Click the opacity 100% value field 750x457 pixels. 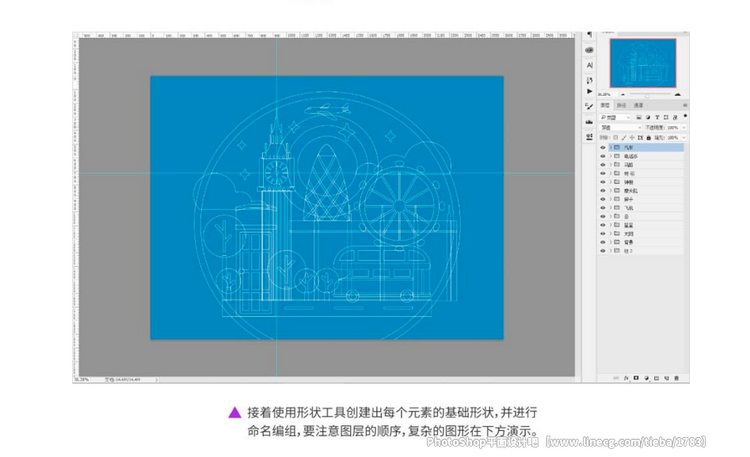pos(673,128)
